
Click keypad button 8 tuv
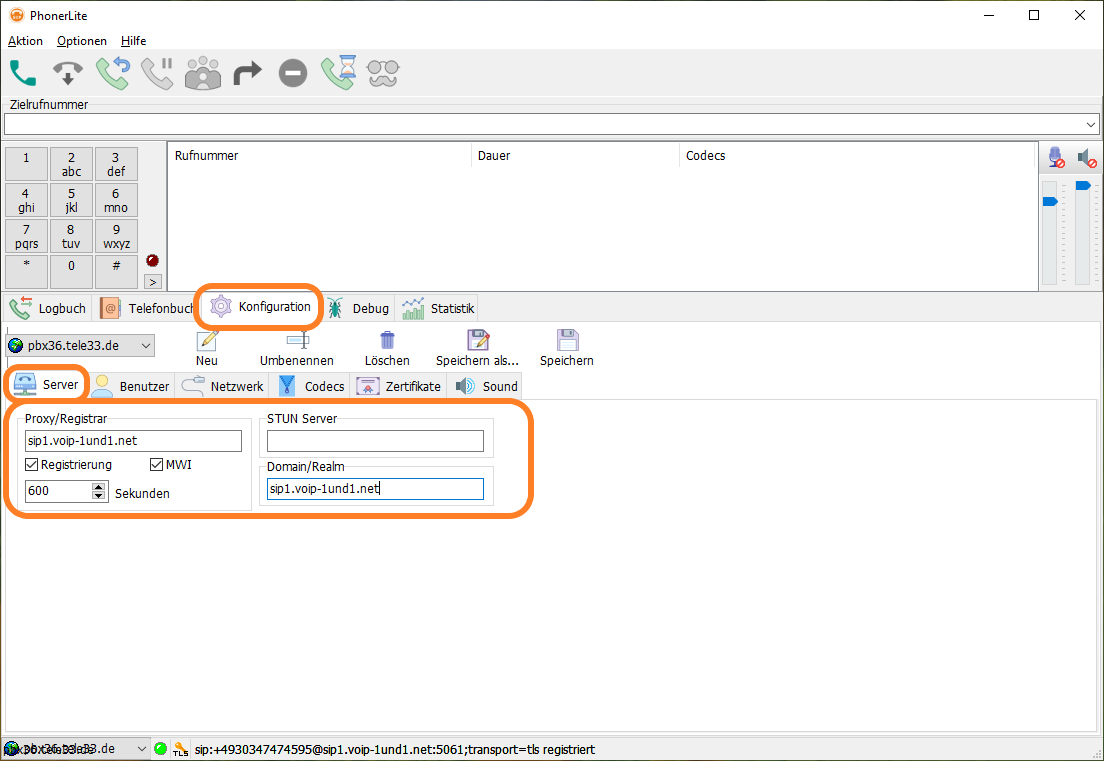pyautogui.click(x=71, y=236)
